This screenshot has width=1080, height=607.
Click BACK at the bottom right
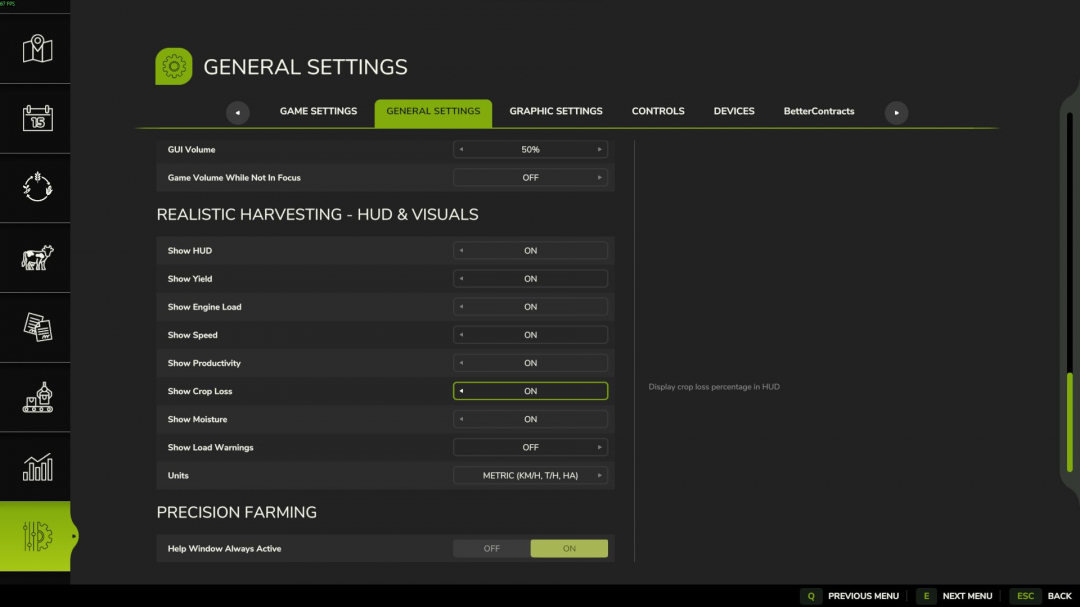coord(1059,595)
